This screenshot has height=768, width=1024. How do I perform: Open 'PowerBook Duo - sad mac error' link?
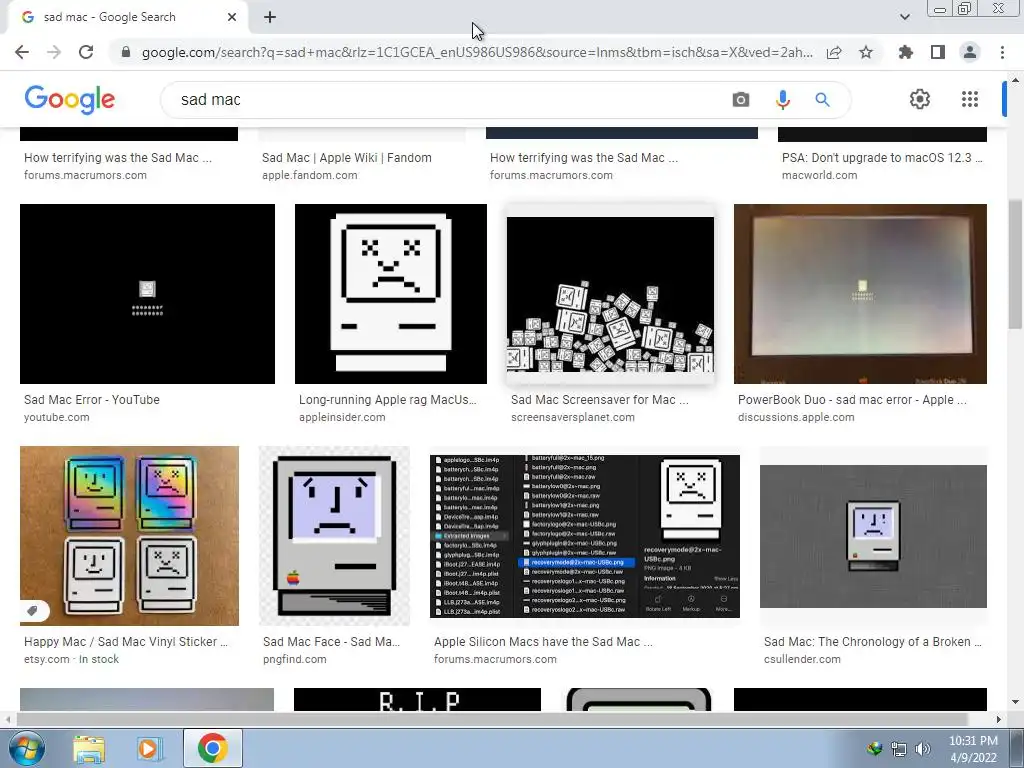[852, 400]
